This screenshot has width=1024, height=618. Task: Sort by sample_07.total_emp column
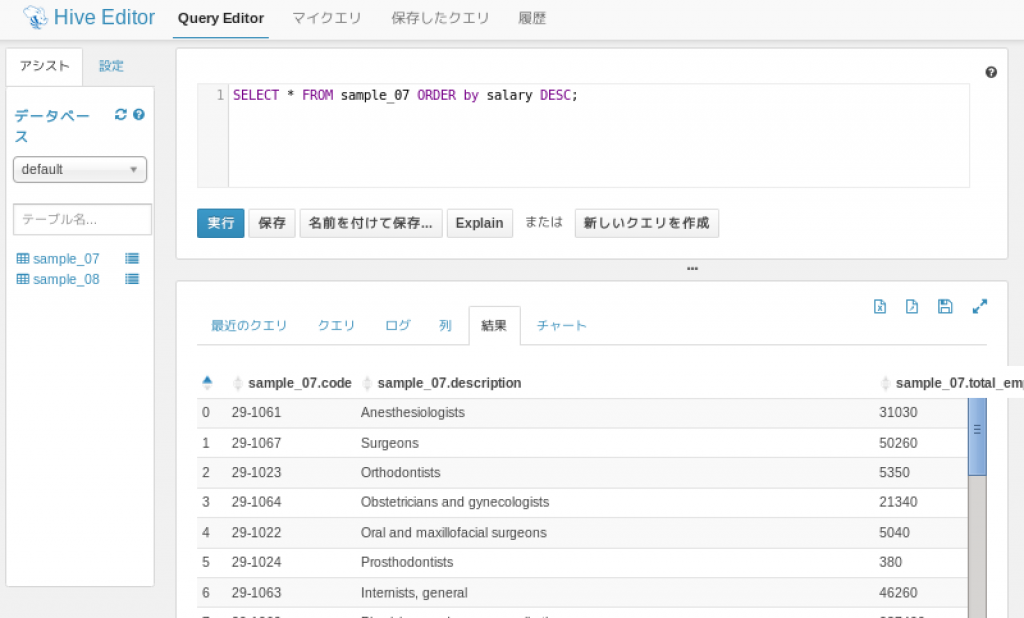point(959,383)
